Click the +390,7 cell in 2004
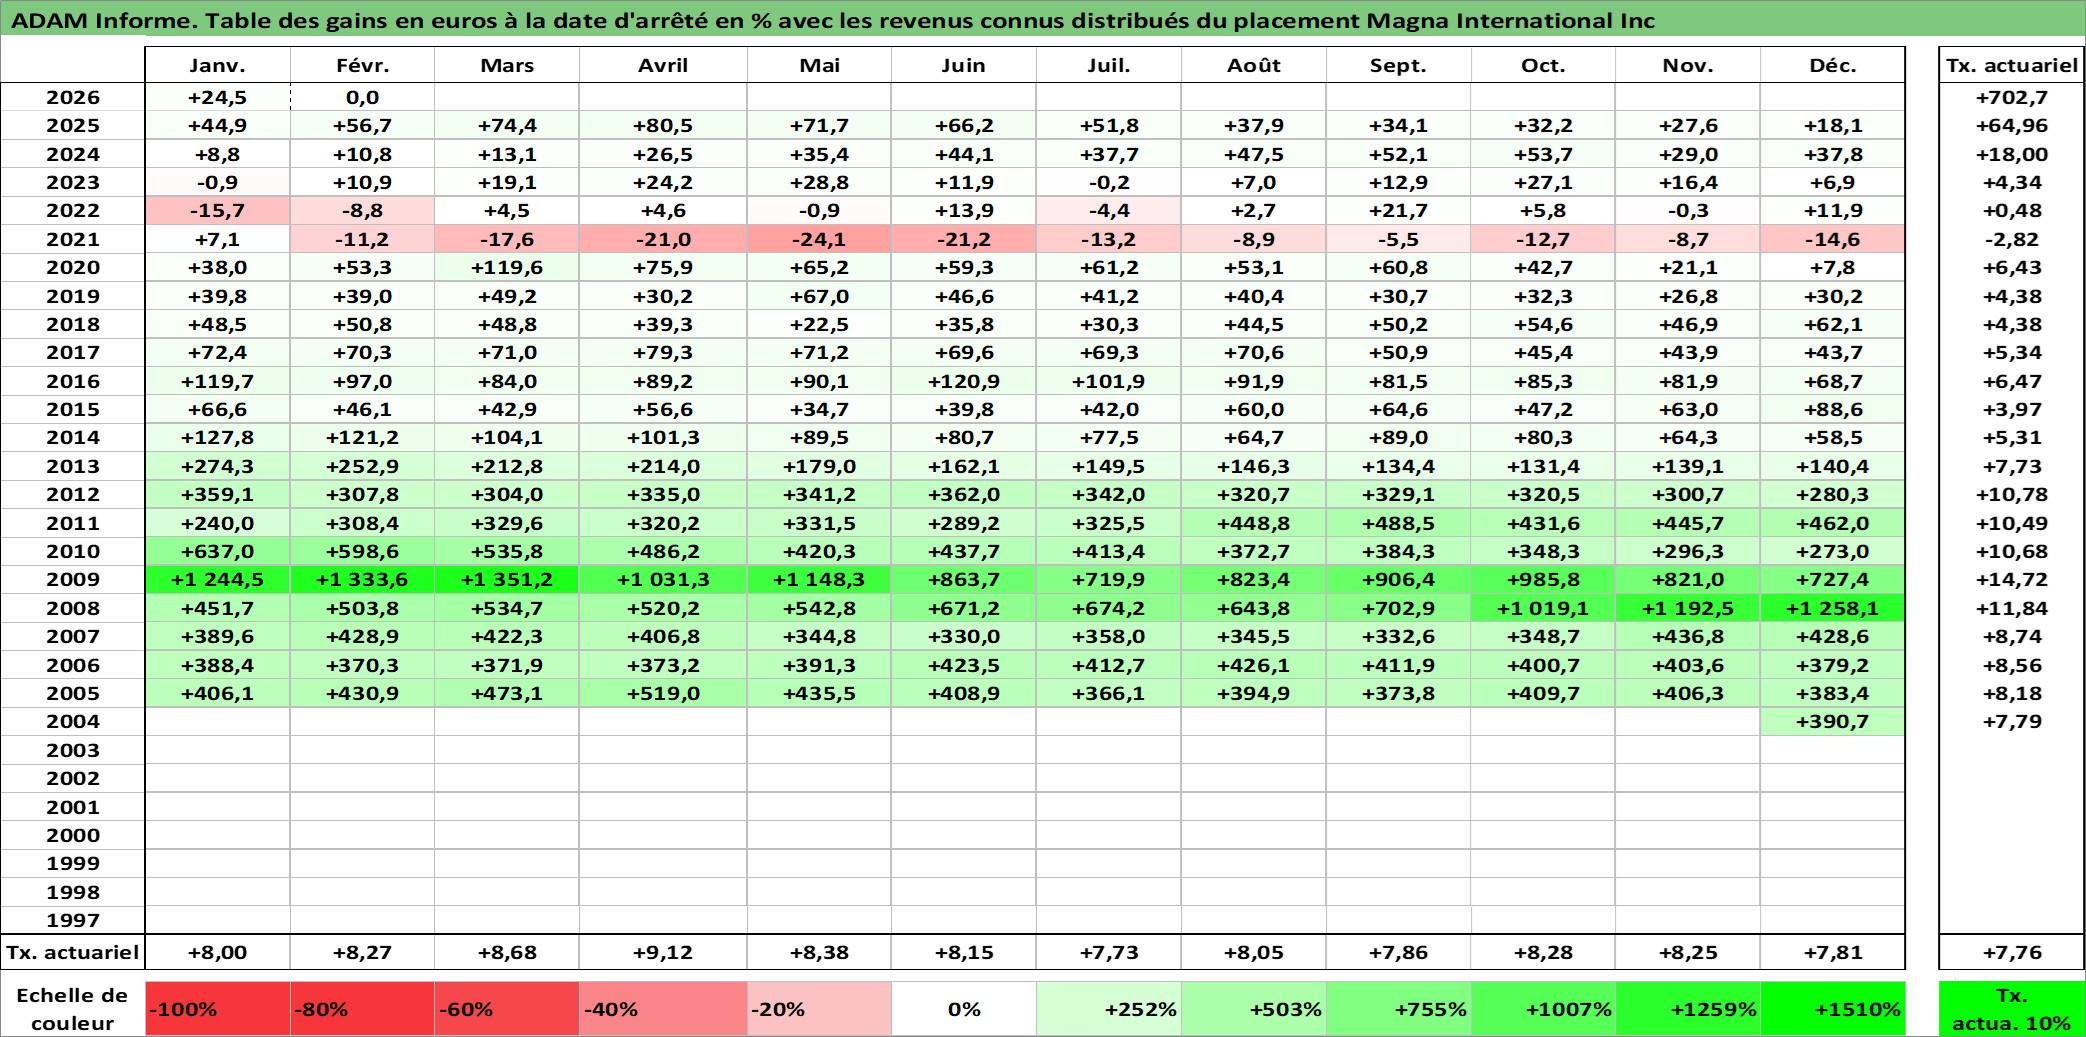The width and height of the screenshot is (2086, 1037). pyautogui.click(x=1832, y=721)
